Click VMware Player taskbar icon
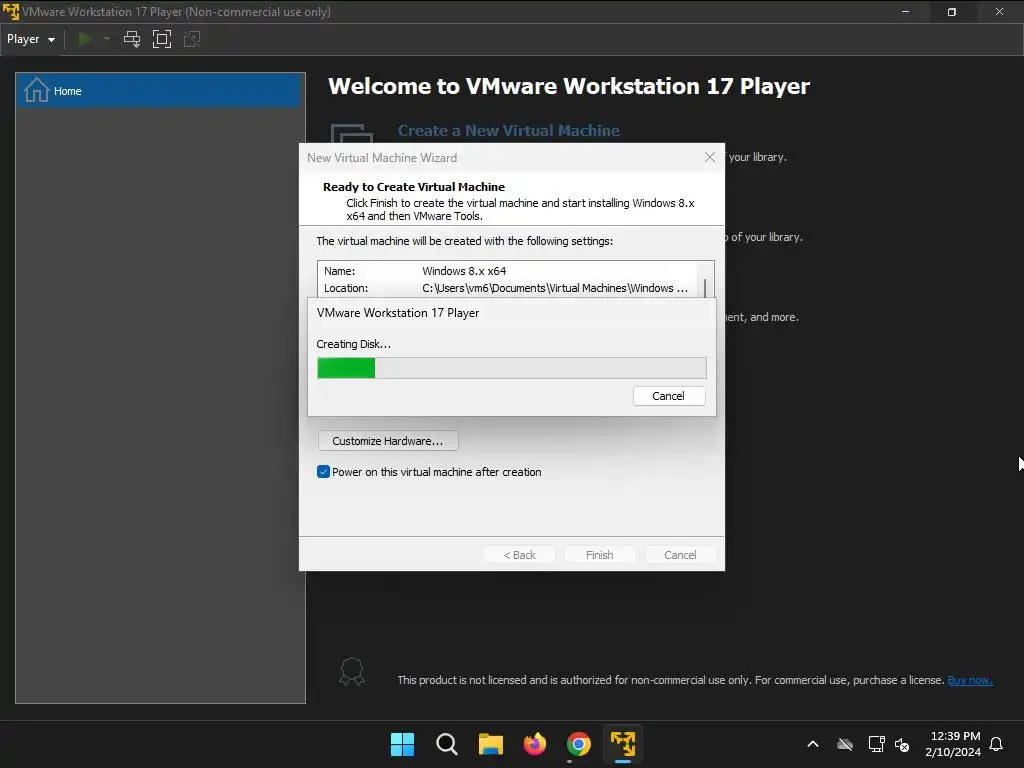This screenshot has height=768, width=1024. [623, 744]
